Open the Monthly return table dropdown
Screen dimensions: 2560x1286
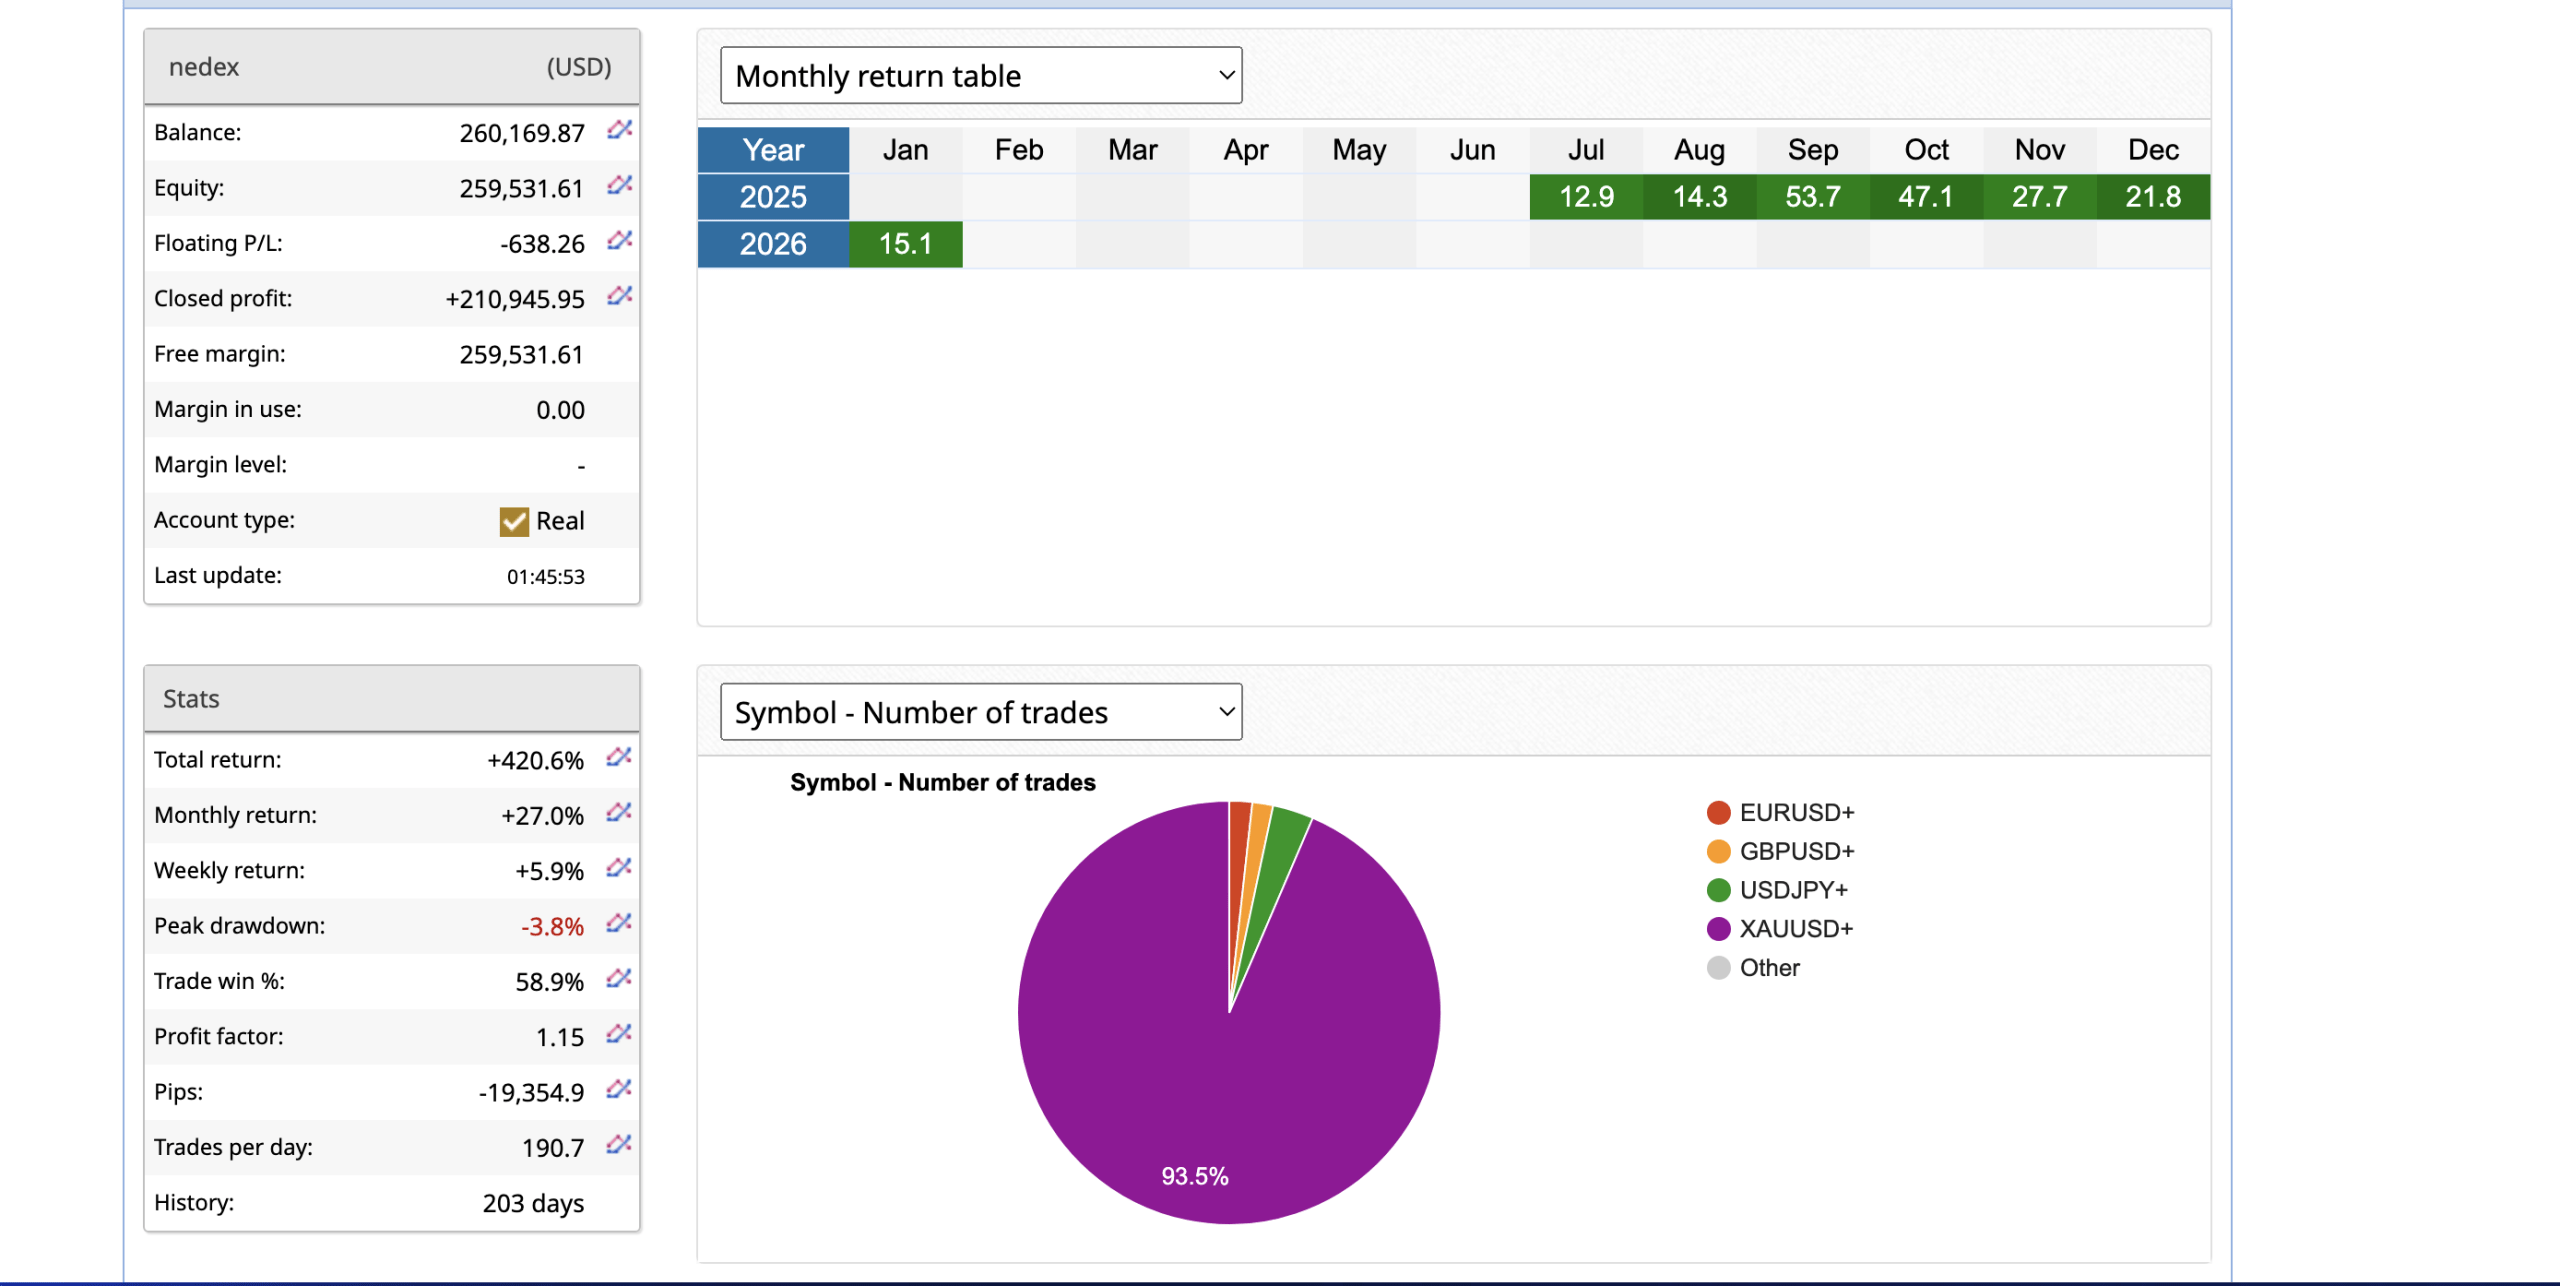coord(980,76)
